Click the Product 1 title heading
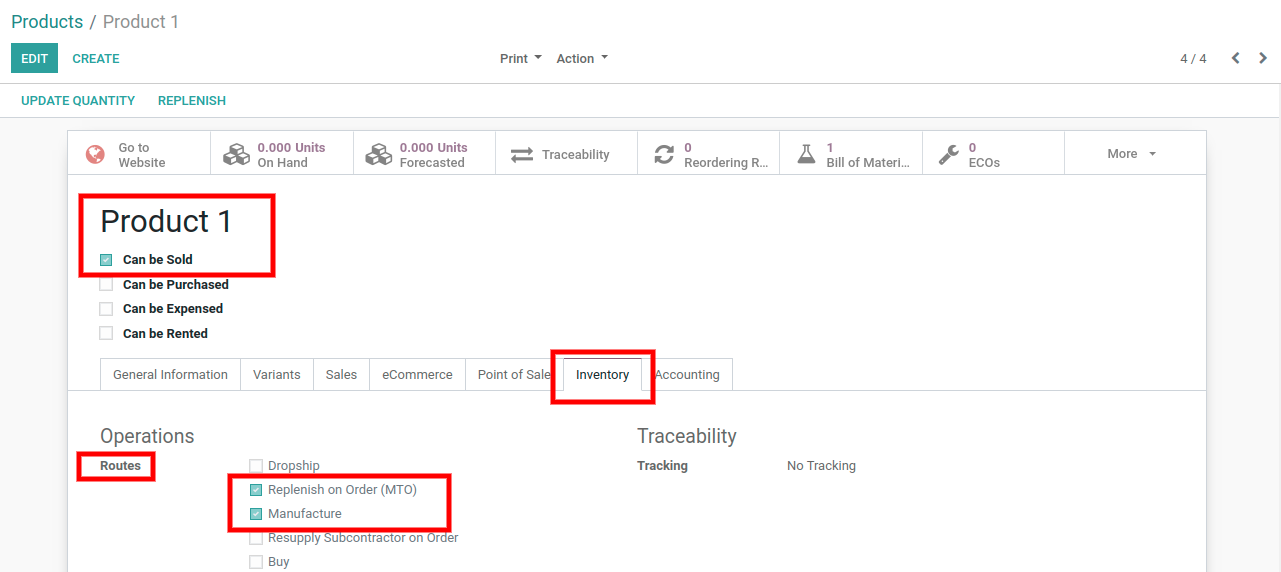 pyautogui.click(x=166, y=221)
